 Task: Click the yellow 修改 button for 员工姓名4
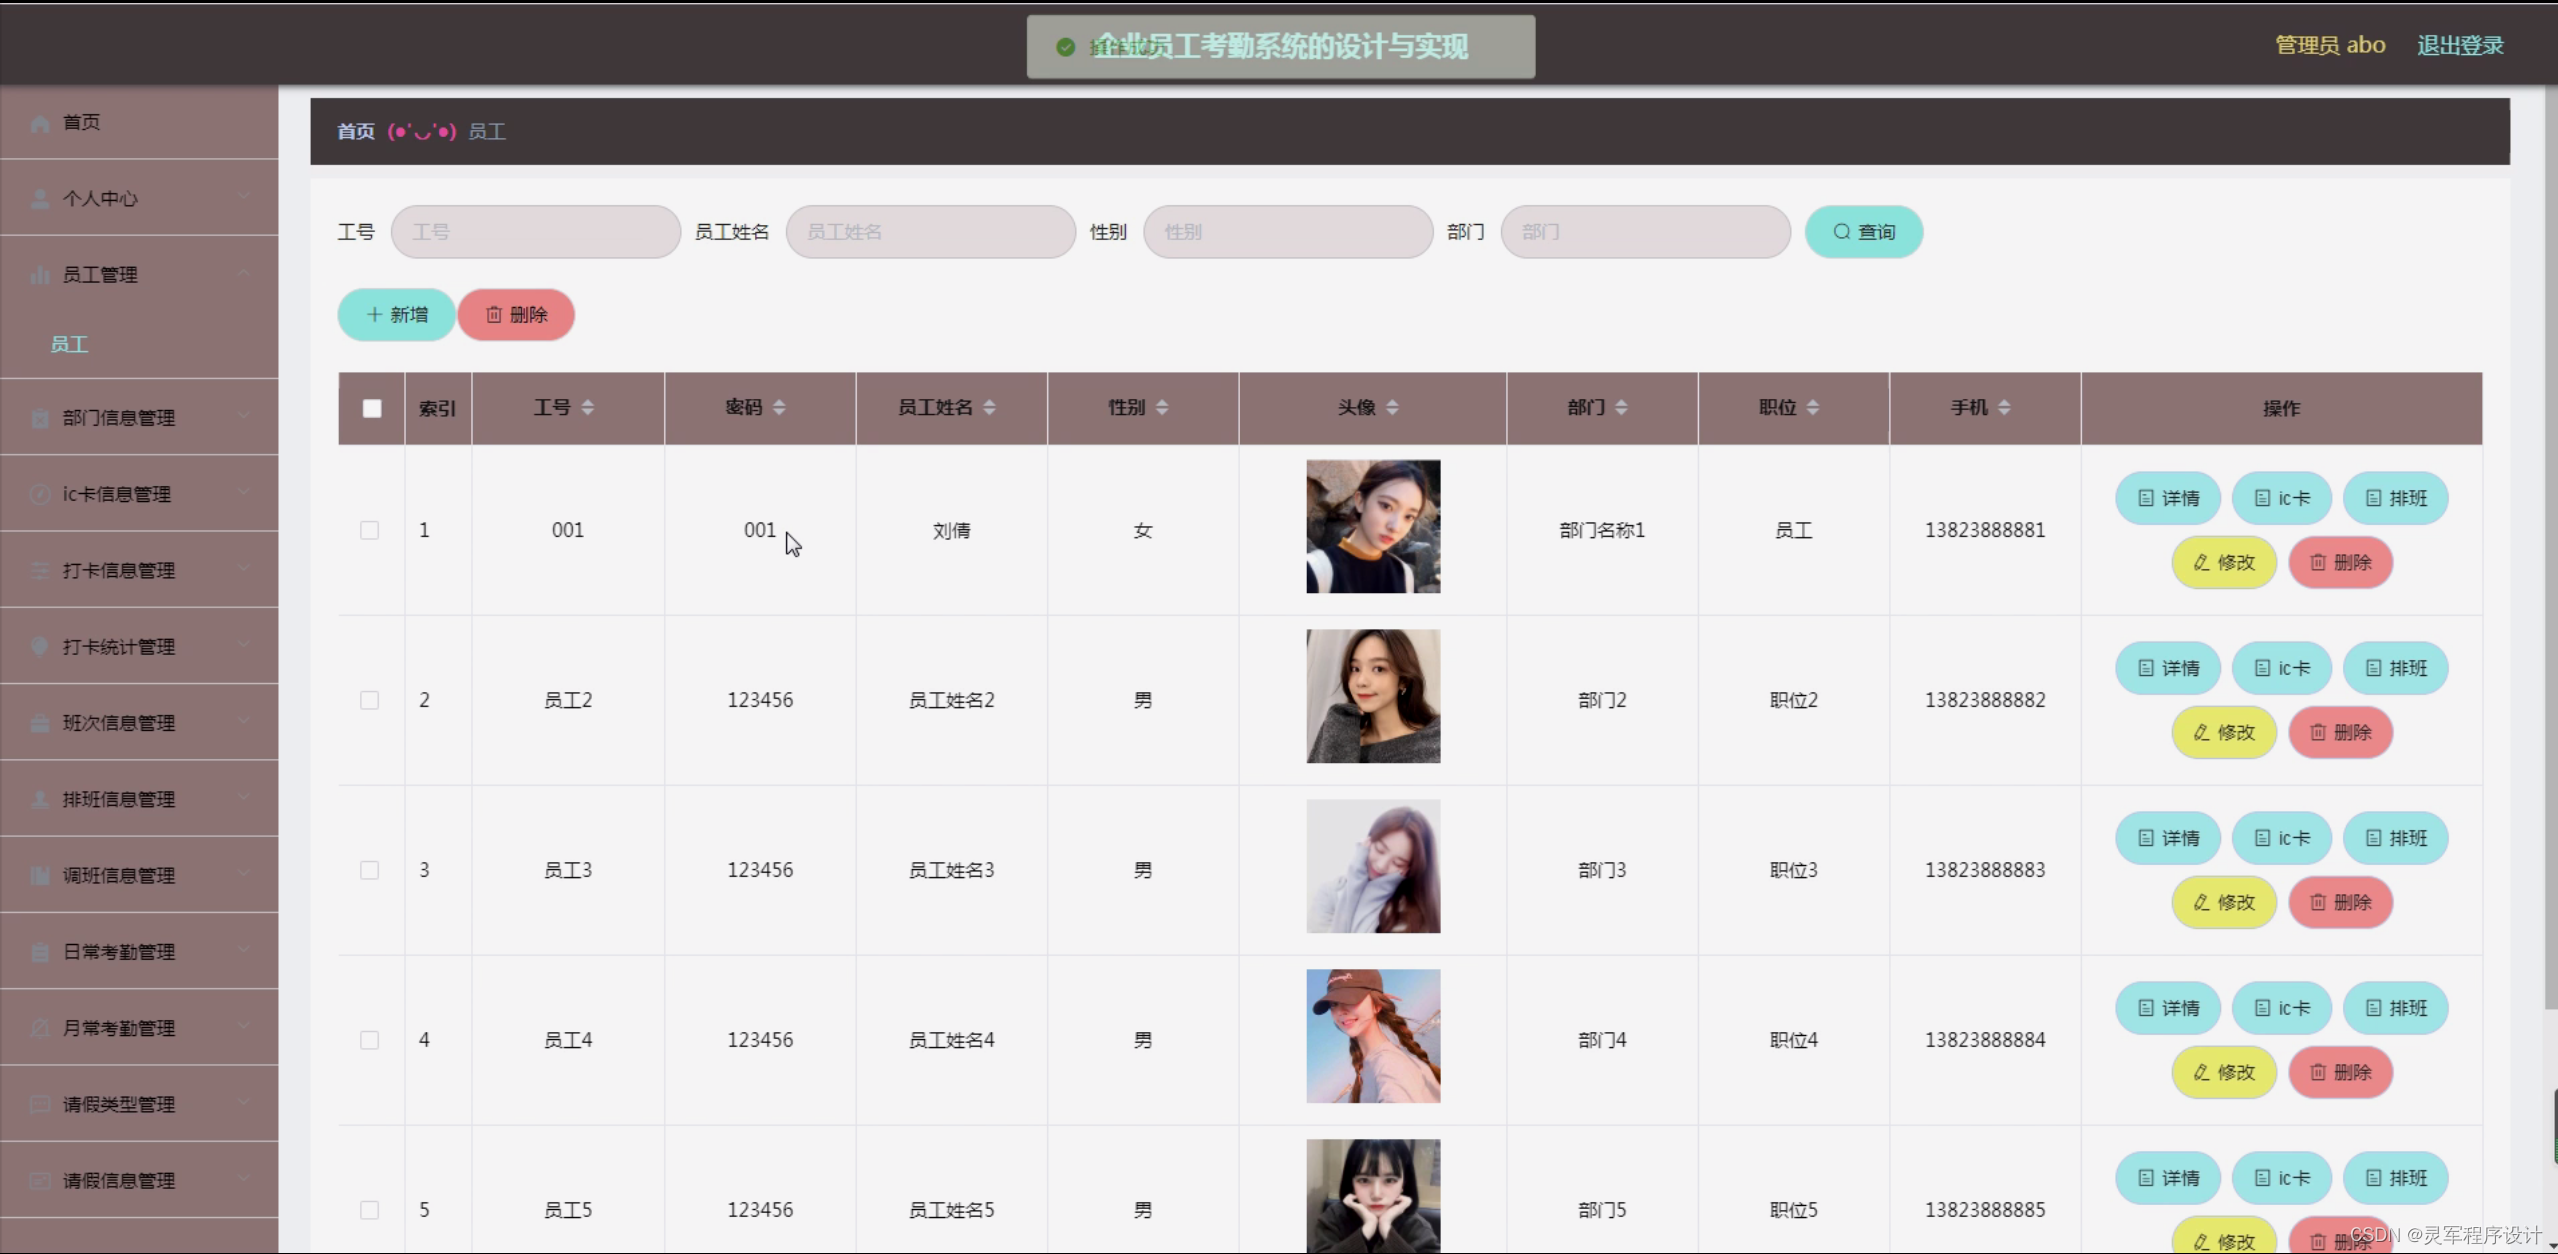coord(2223,1072)
